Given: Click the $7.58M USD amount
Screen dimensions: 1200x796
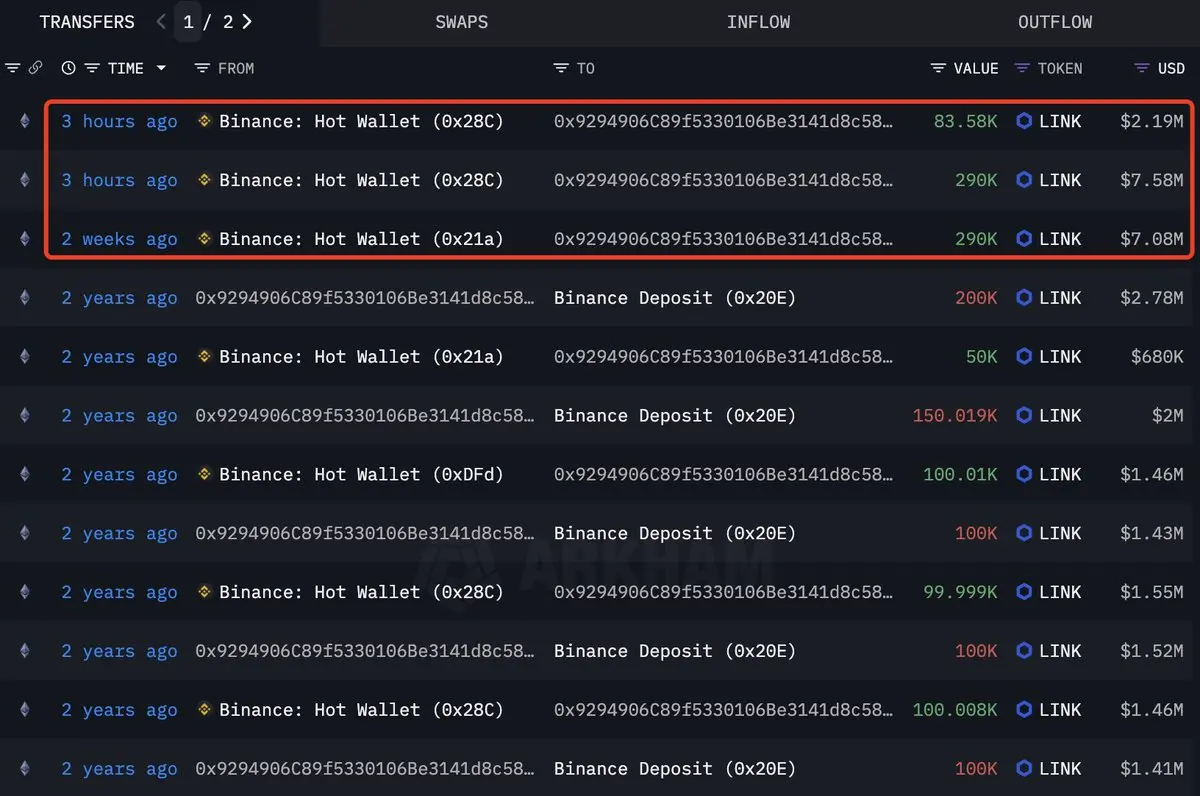Looking at the screenshot, I should click(1152, 180).
